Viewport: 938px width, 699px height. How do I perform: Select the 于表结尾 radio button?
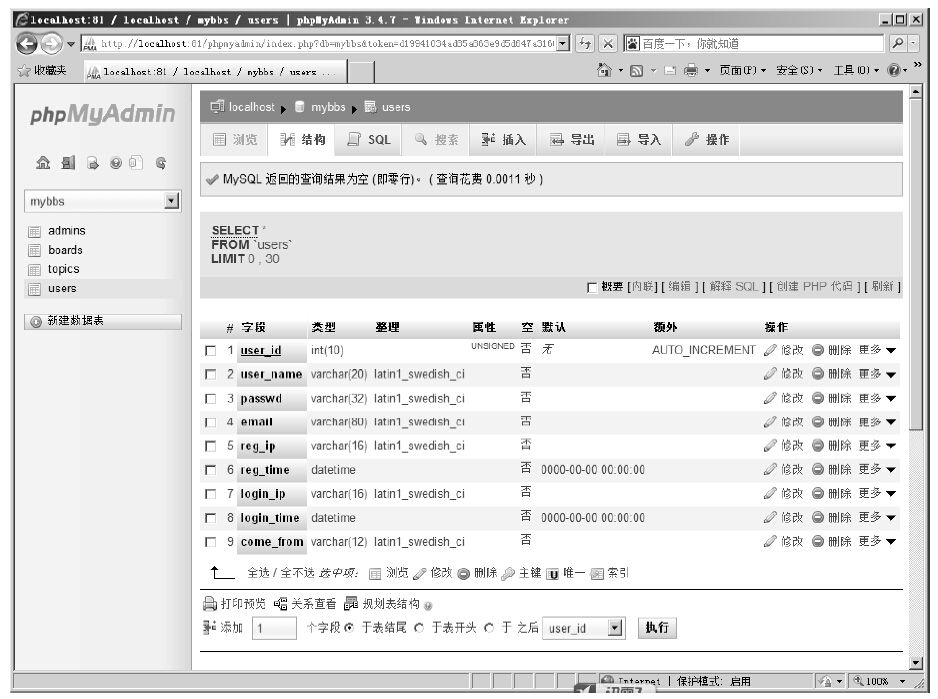click(349, 628)
